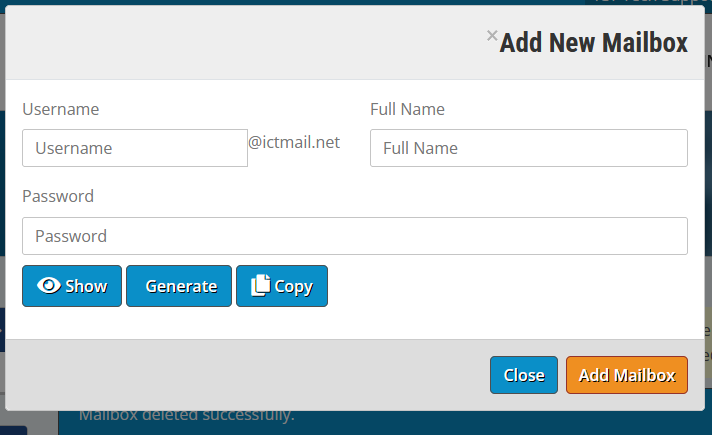Click the gray dialog header bar
The image size is (712, 435).
pos(245,43)
